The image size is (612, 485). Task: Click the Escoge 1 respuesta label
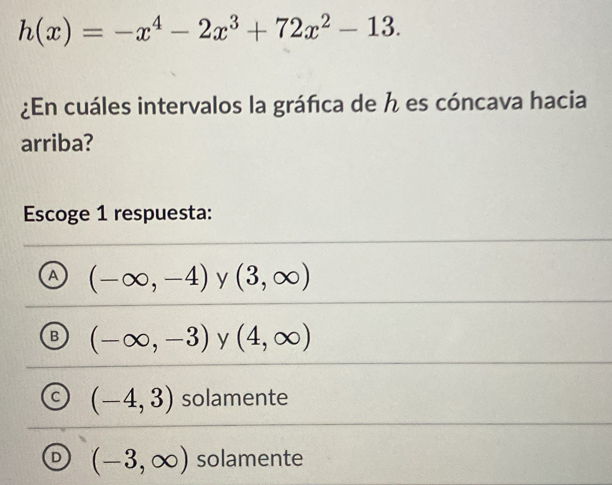pos(118,214)
